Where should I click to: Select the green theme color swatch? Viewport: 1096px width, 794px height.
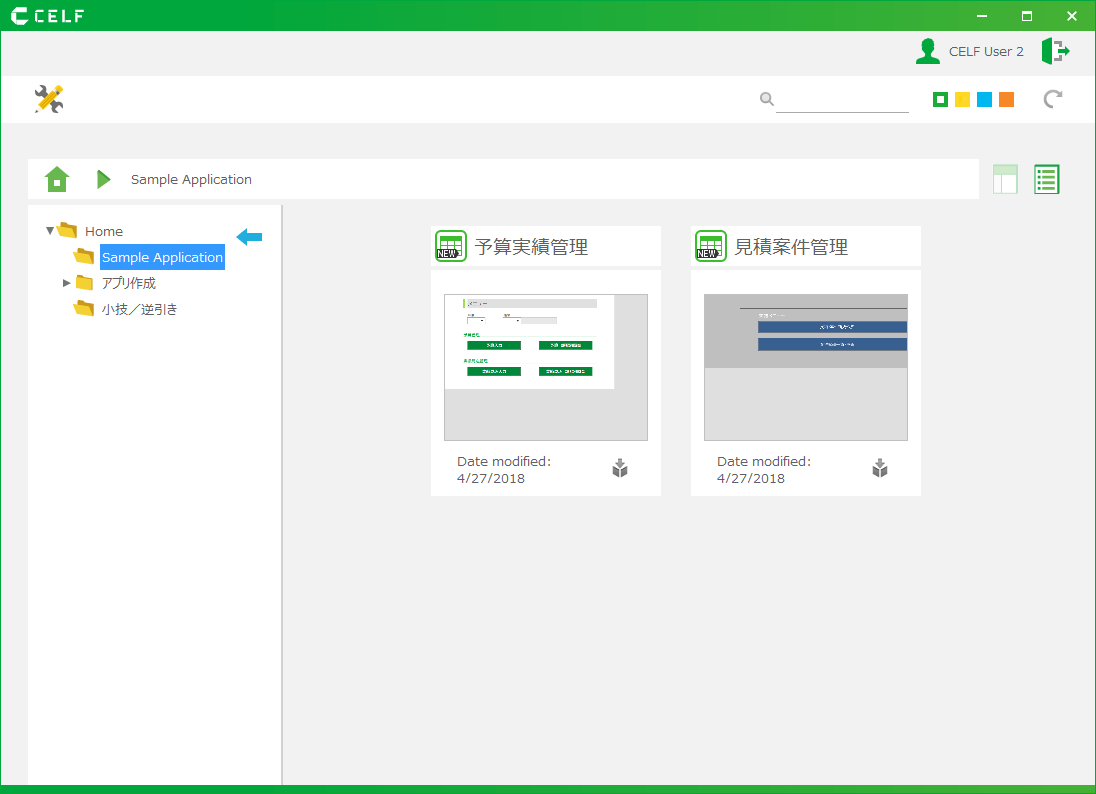point(940,99)
